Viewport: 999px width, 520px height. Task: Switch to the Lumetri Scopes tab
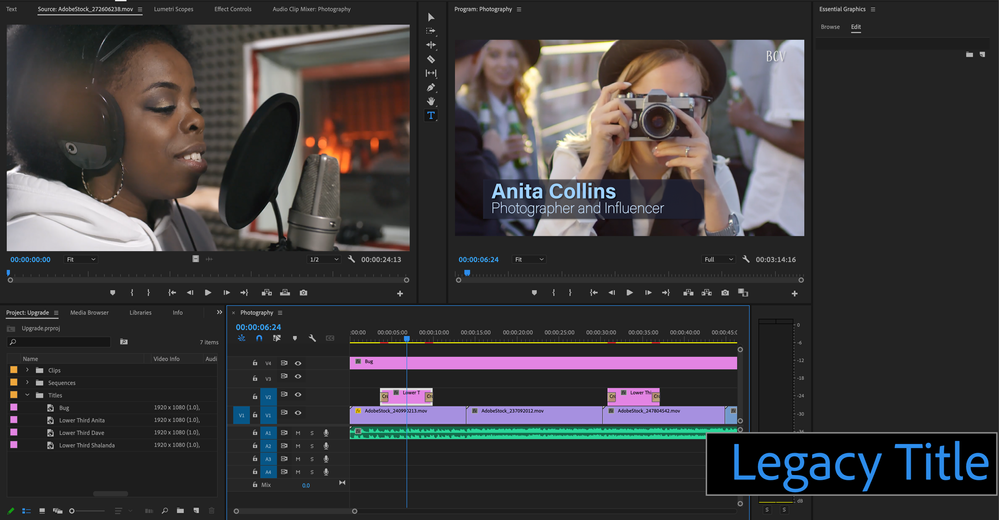click(173, 9)
